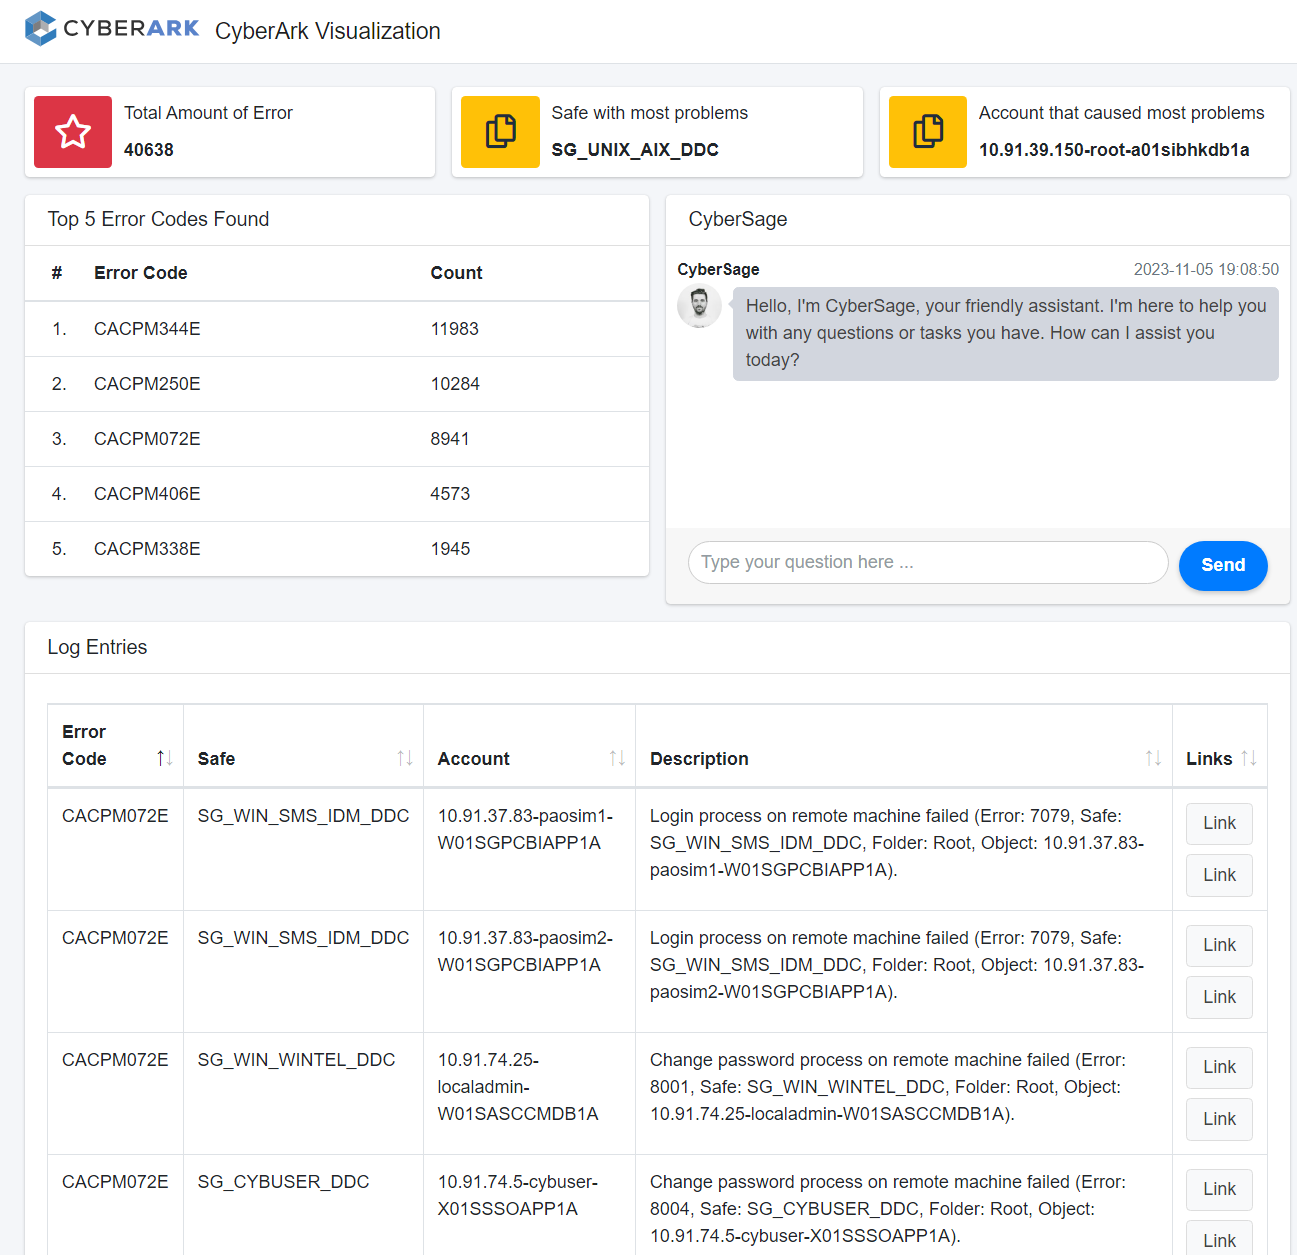This screenshot has height=1255, width=1297.
Task: Sort log entries by Links column arrows
Action: pyautogui.click(x=1248, y=759)
